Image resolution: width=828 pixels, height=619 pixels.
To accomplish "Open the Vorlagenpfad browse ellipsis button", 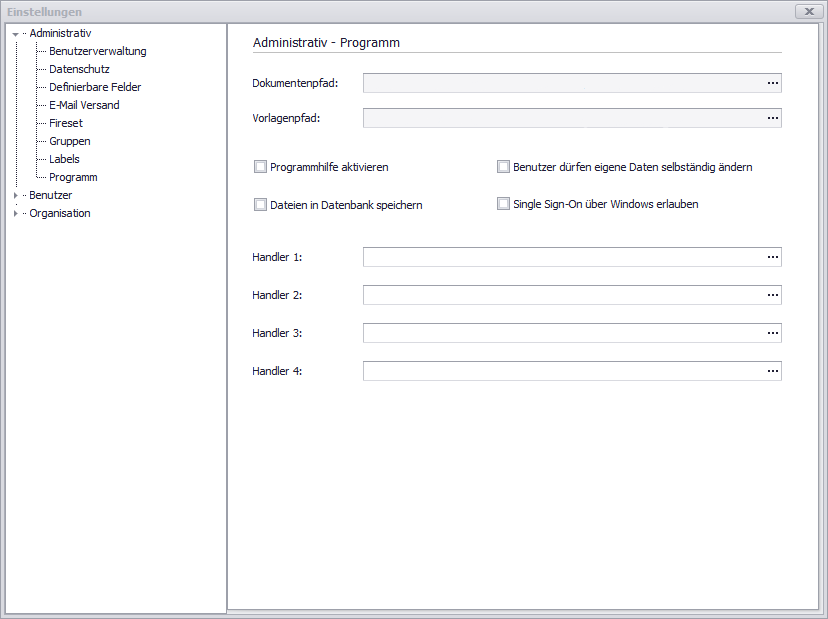I will [x=772, y=118].
